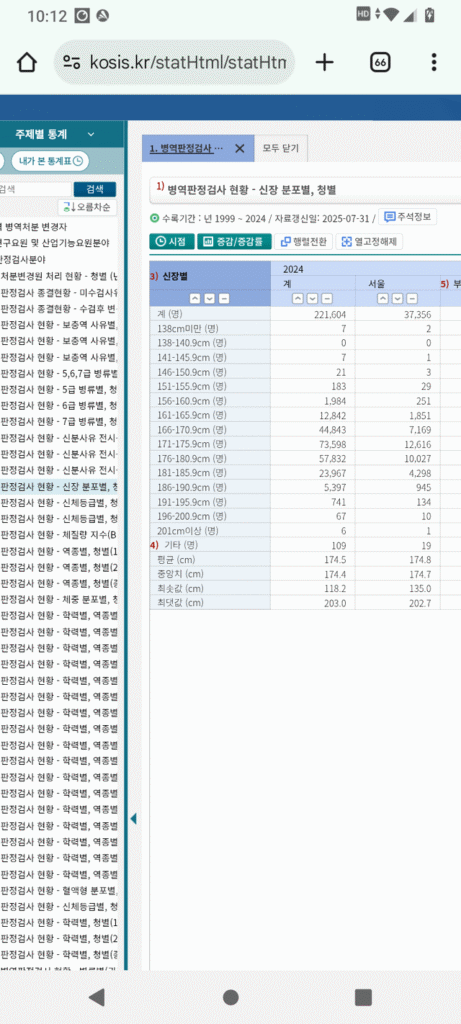This screenshot has width=461, height=1024.
Task: Open 연구요원 및 산업기능요원분야 tree item
Action: click(x=55, y=244)
